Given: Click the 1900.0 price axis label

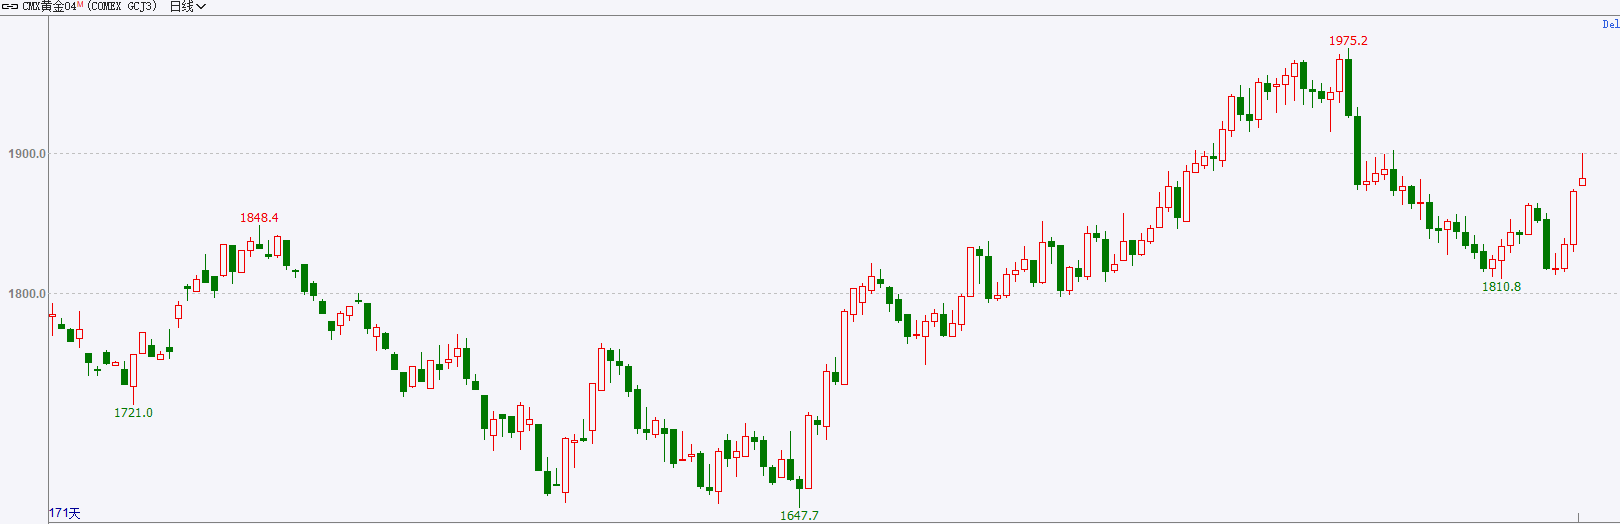Looking at the screenshot, I should [x=27, y=154].
